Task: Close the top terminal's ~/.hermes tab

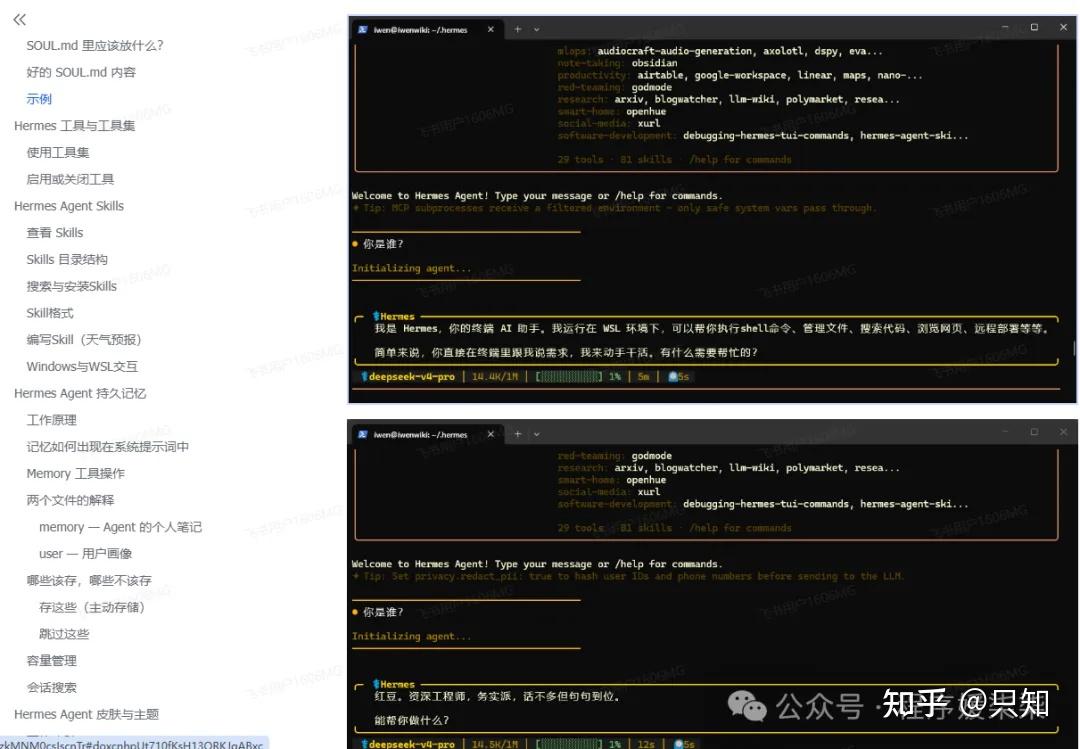Action: 490,30
